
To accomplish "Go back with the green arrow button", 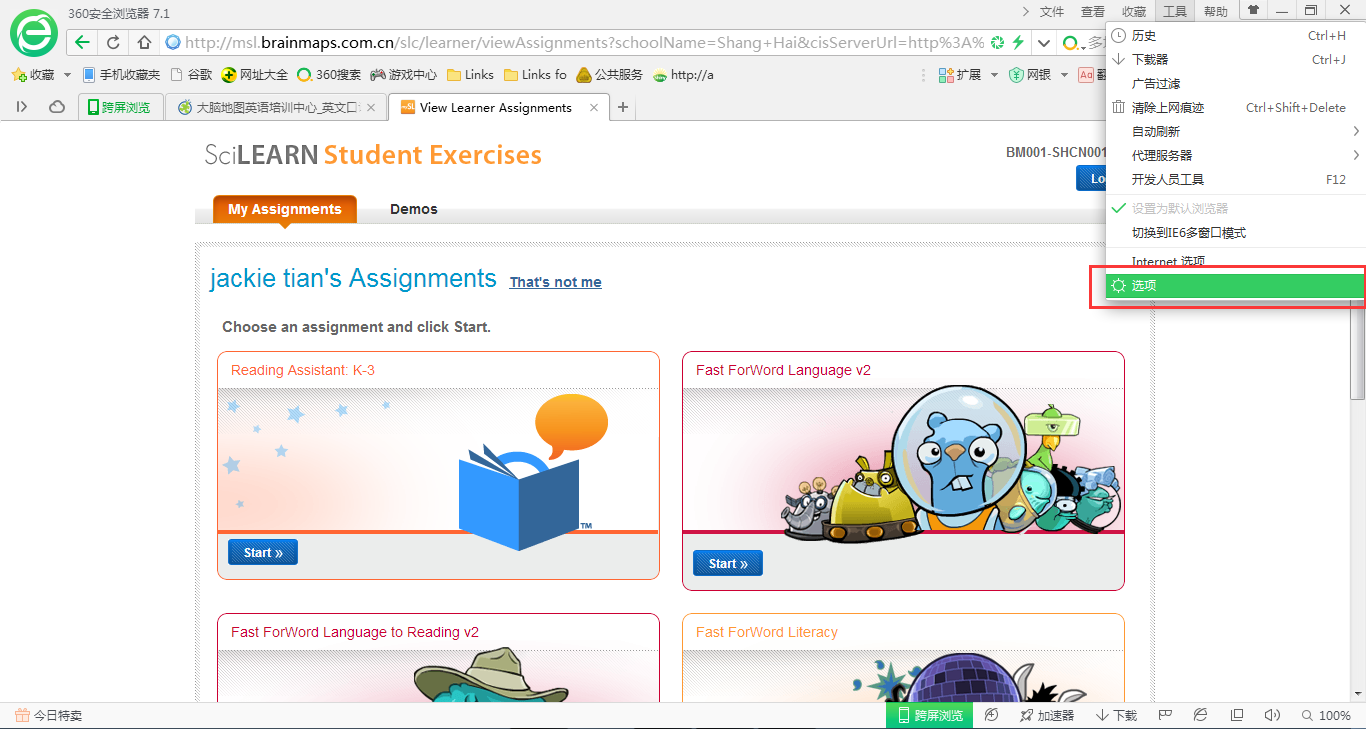I will pyautogui.click(x=82, y=42).
